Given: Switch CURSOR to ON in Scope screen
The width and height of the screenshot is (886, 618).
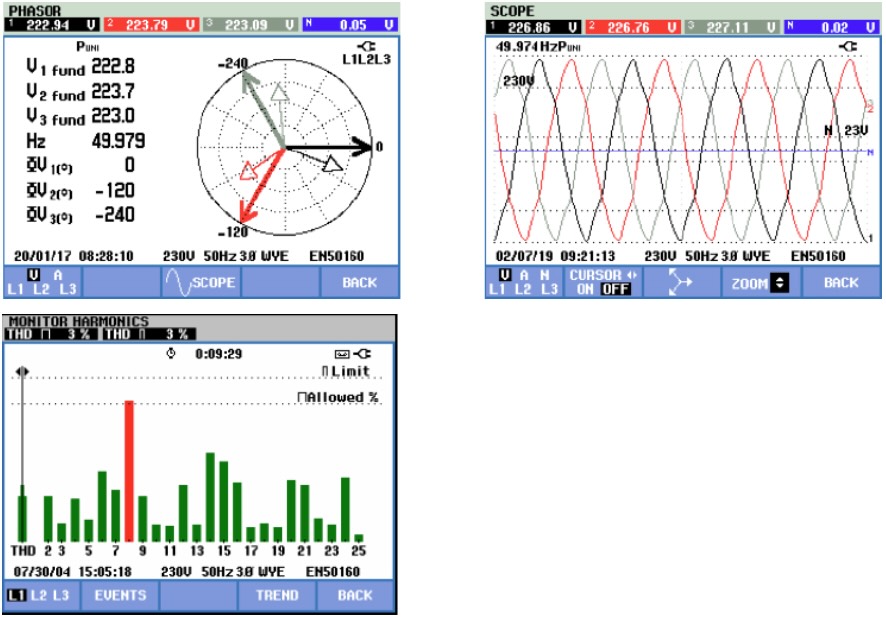Looking at the screenshot, I should [584, 289].
